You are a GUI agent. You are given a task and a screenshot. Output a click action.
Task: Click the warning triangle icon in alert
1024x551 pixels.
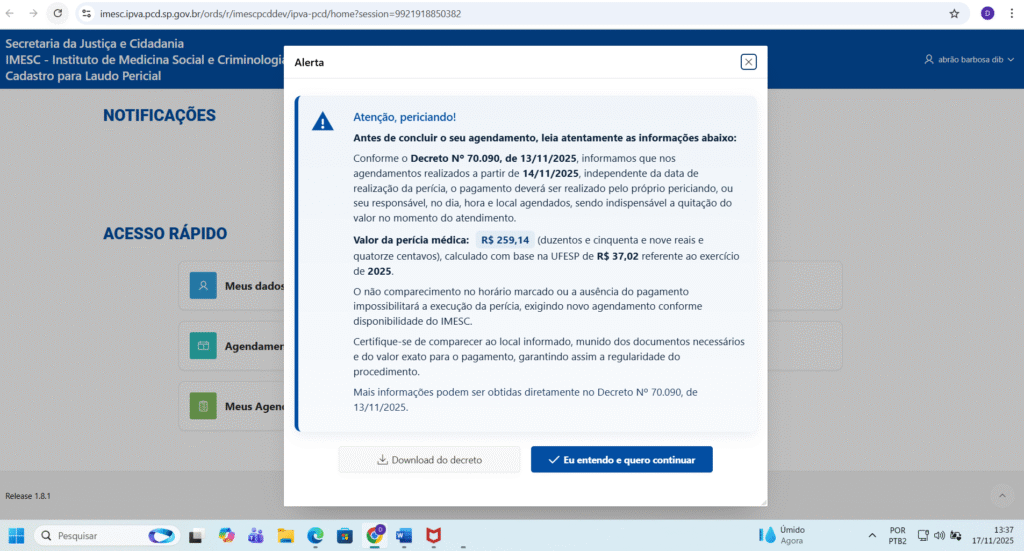click(323, 122)
